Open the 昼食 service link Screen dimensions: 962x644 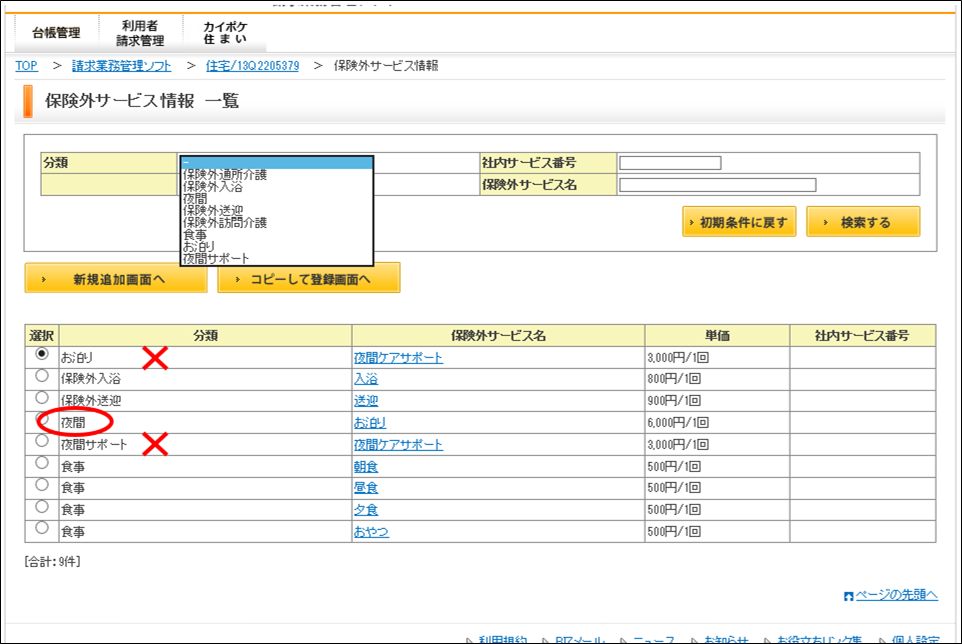pos(366,488)
